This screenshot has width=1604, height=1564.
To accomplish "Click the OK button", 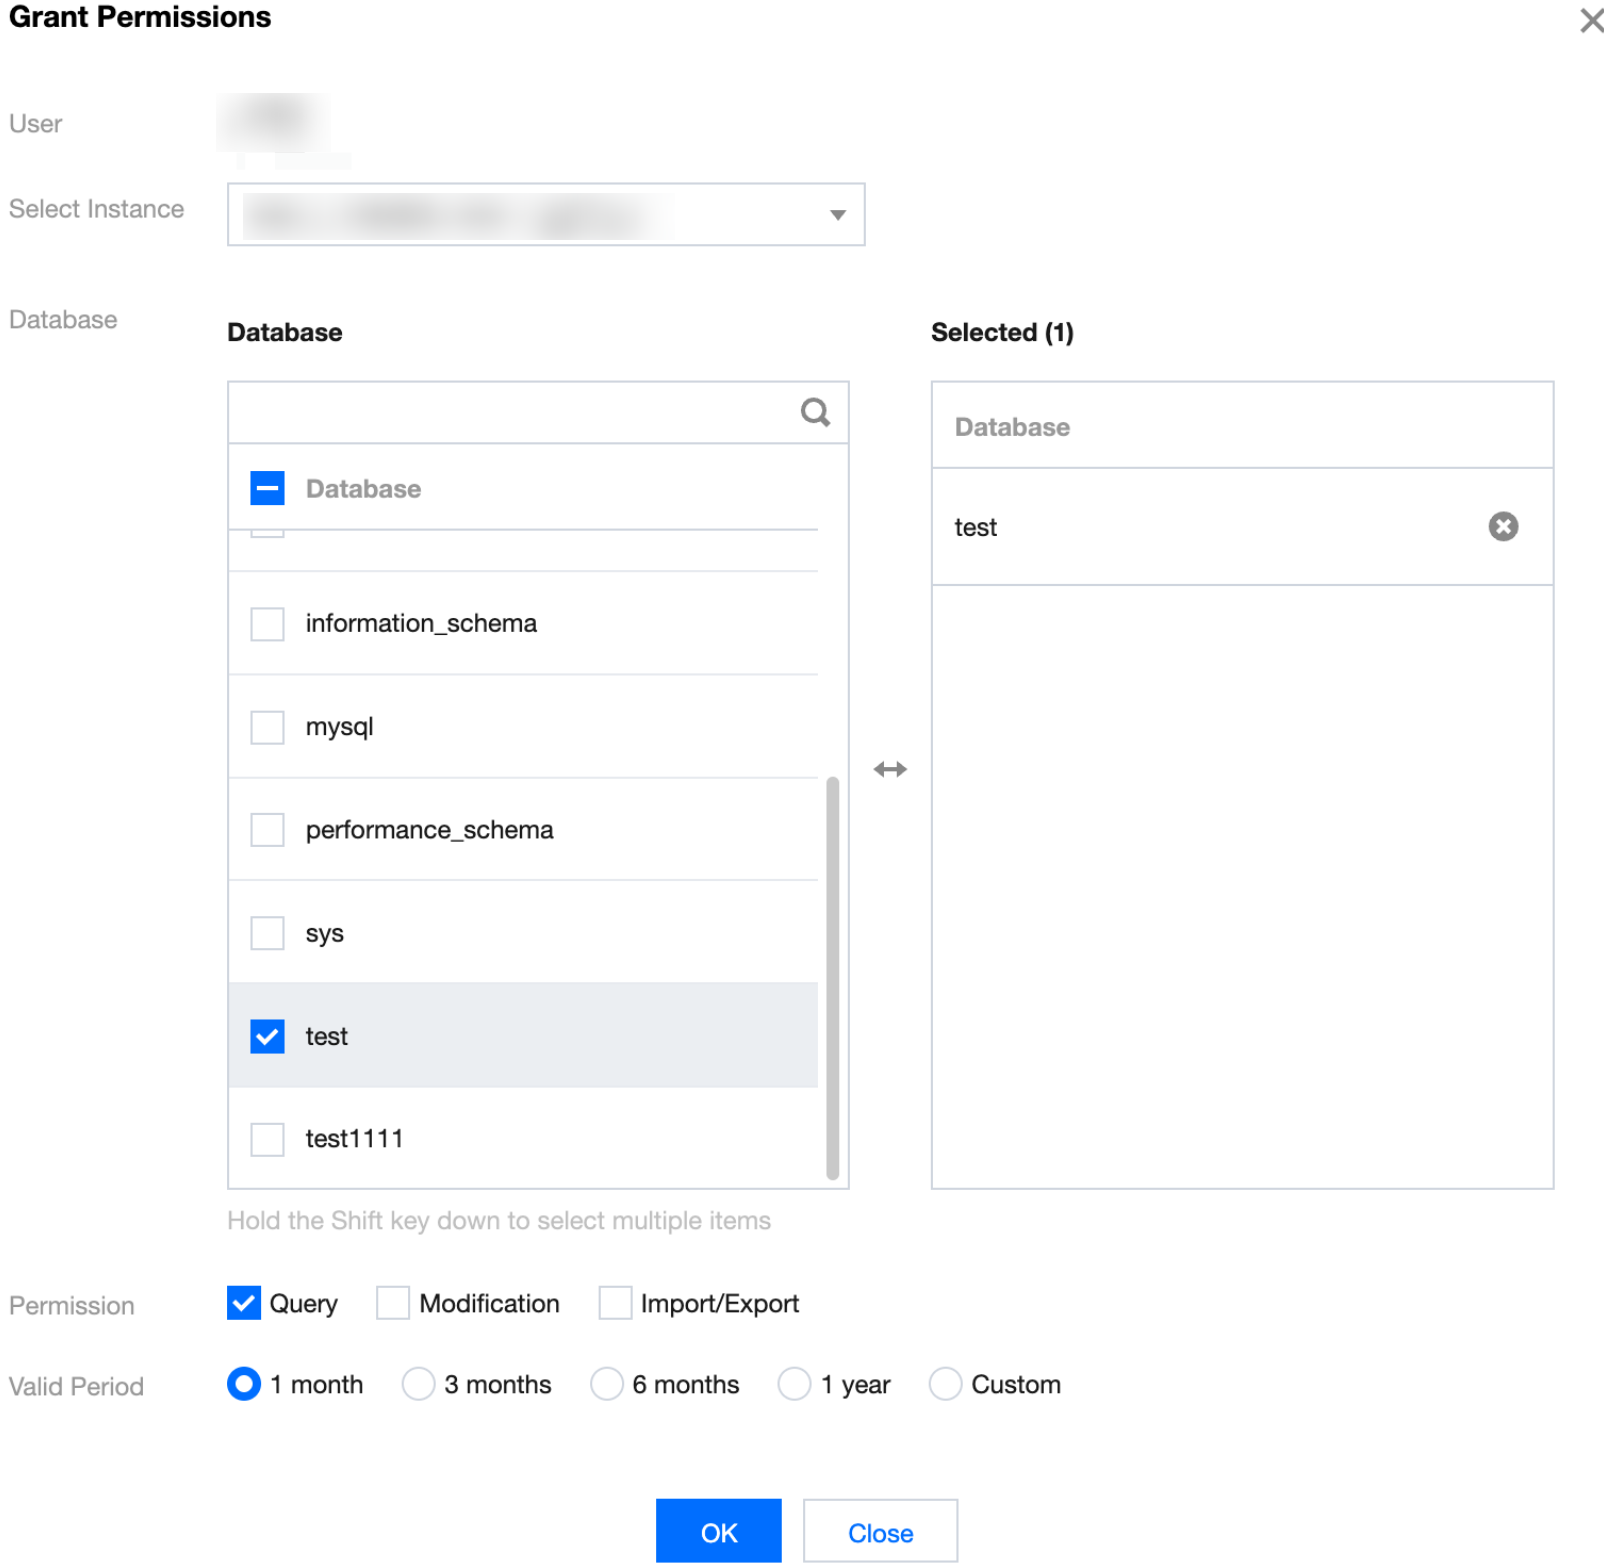I will coord(718,1531).
